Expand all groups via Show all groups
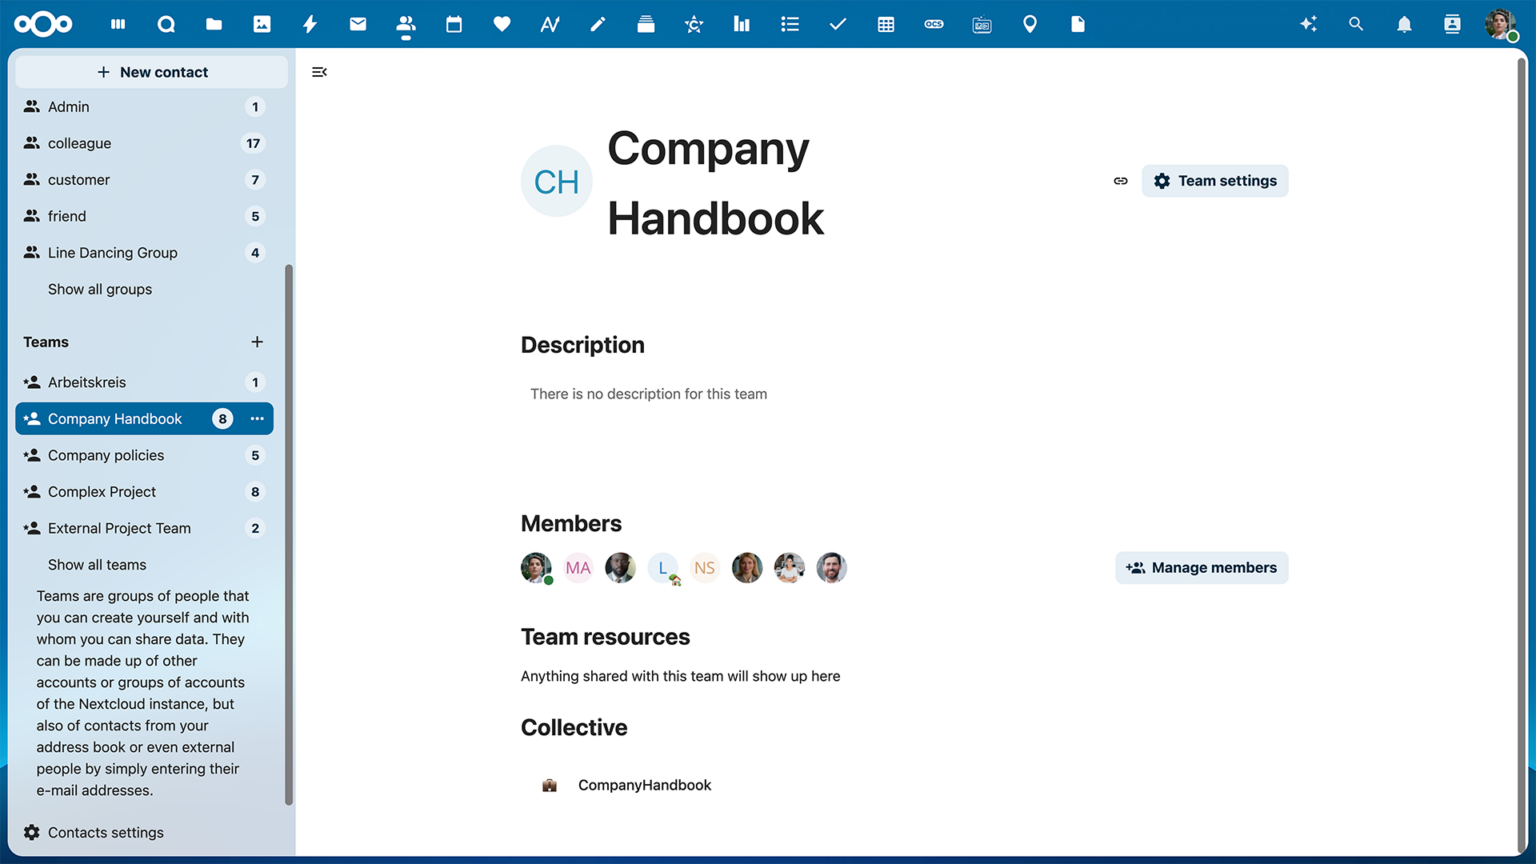Image resolution: width=1536 pixels, height=864 pixels. click(100, 289)
